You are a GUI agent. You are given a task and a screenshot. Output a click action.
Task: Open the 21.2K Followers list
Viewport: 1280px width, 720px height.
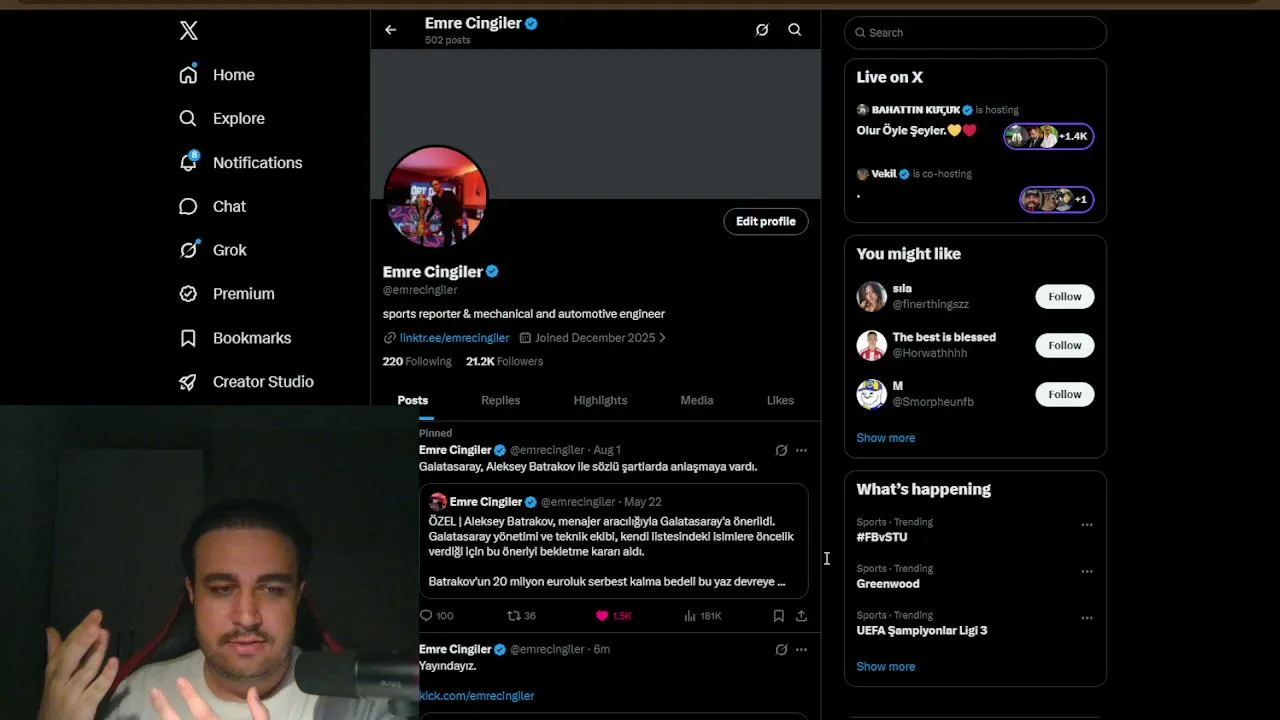[x=505, y=361]
